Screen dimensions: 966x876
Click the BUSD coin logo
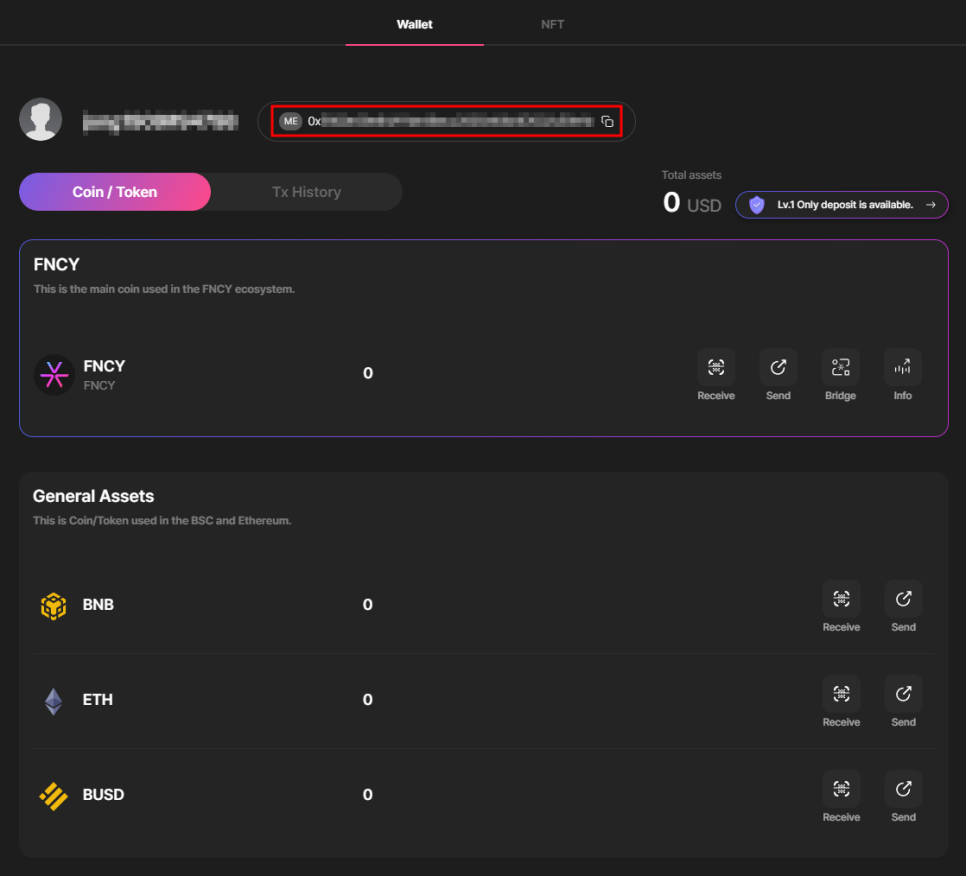tap(54, 796)
